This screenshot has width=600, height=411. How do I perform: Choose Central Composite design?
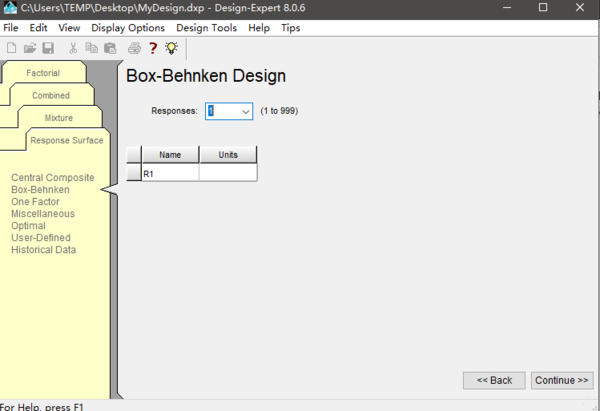coord(52,178)
